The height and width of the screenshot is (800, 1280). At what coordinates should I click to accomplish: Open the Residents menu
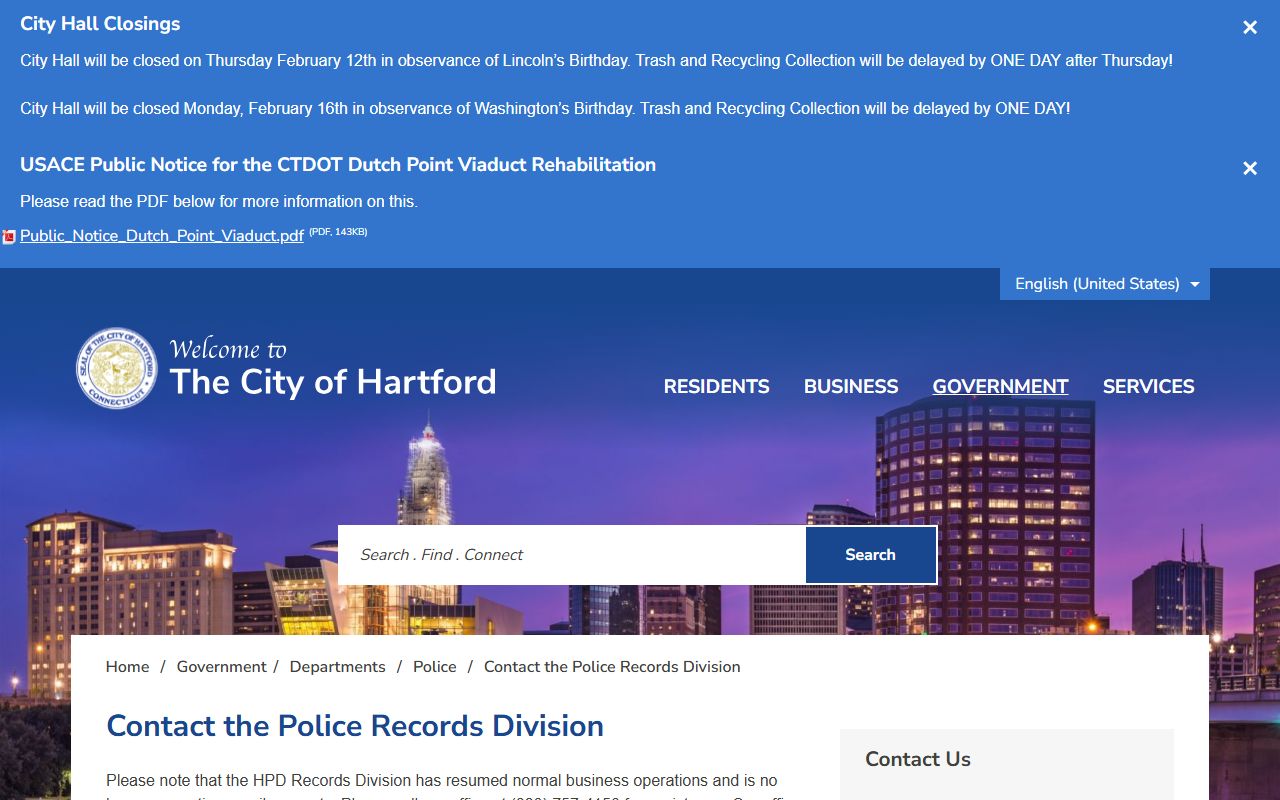716,387
